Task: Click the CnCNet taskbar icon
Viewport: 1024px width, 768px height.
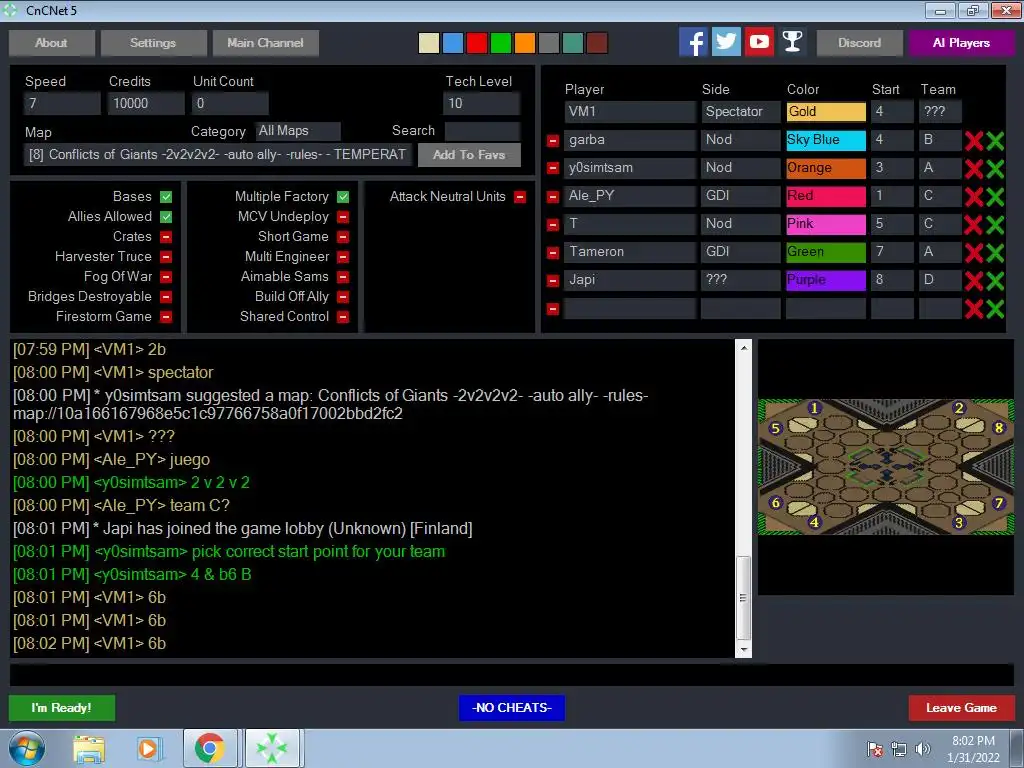Action: tap(272, 748)
